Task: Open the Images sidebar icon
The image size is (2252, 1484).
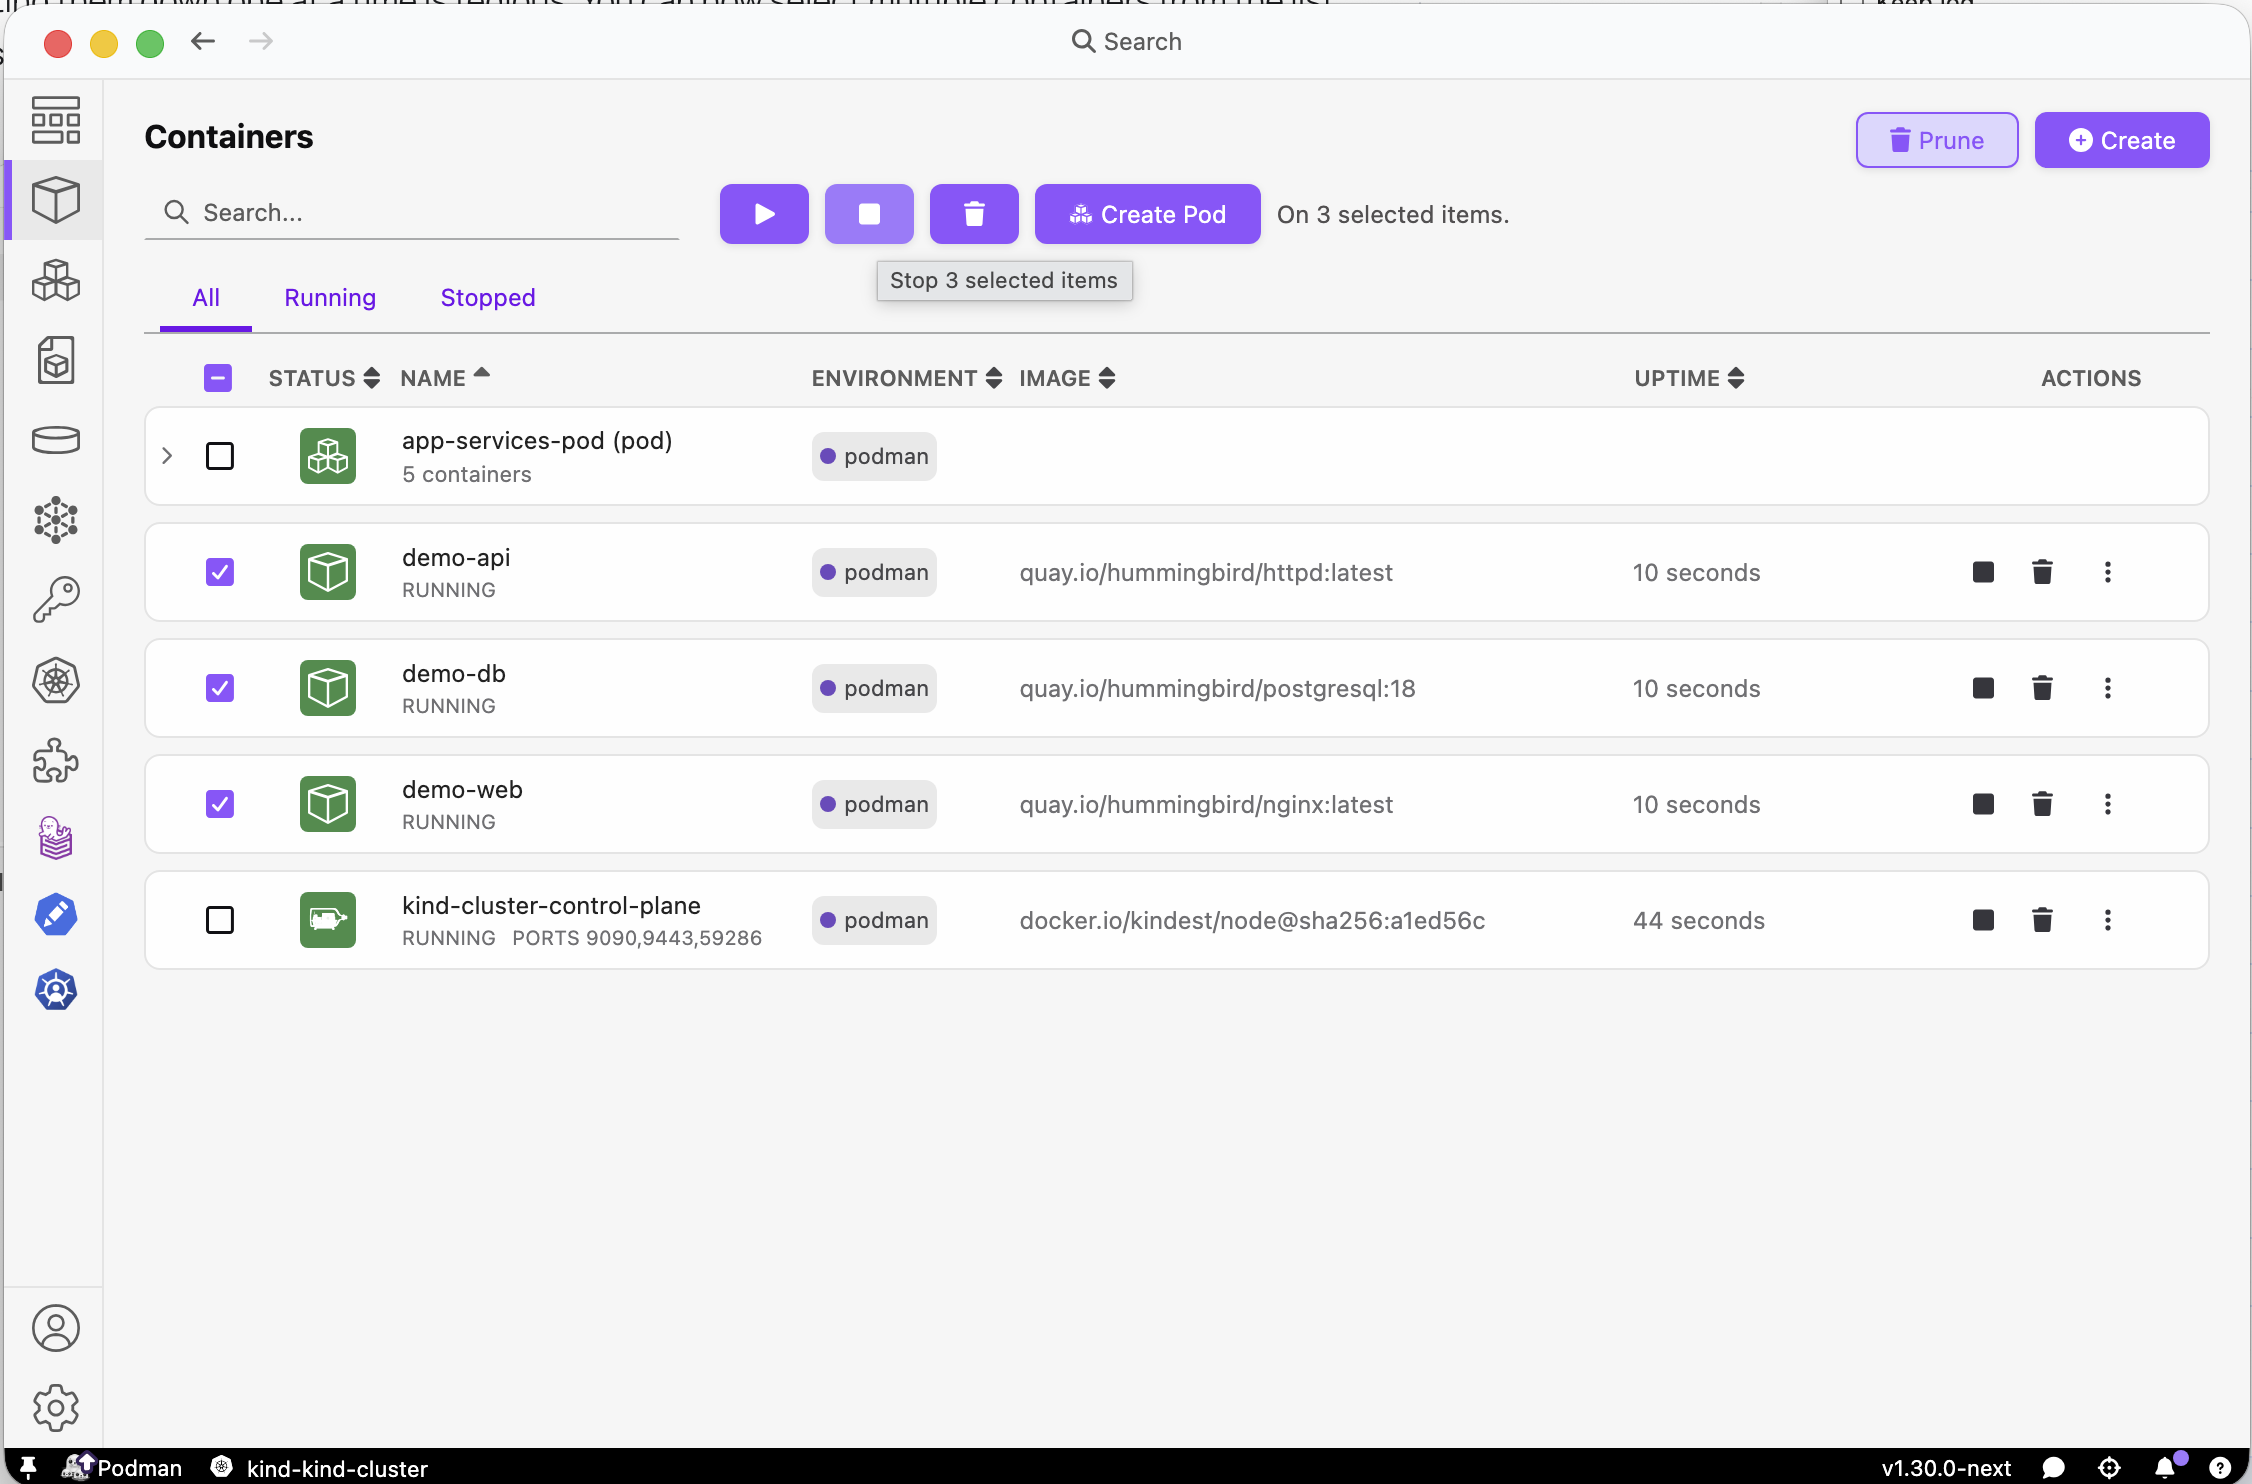Action: click(x=56, y=361)
